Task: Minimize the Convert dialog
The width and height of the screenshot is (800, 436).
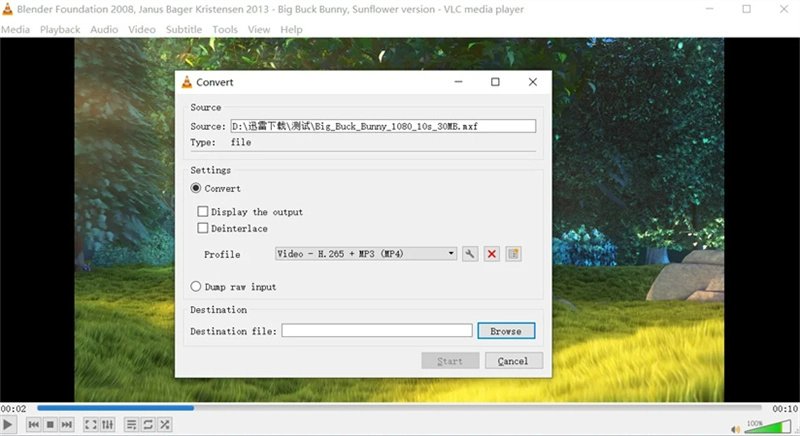Action: pos(458,82)
